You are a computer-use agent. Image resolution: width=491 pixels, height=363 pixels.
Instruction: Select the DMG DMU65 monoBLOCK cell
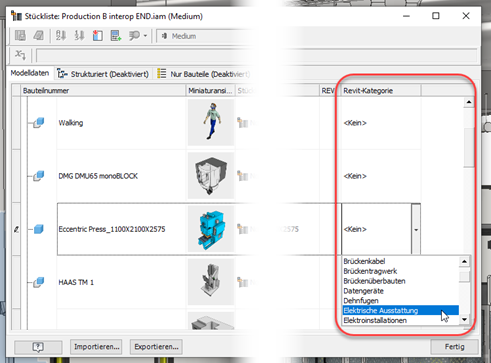tap(121, 176)
